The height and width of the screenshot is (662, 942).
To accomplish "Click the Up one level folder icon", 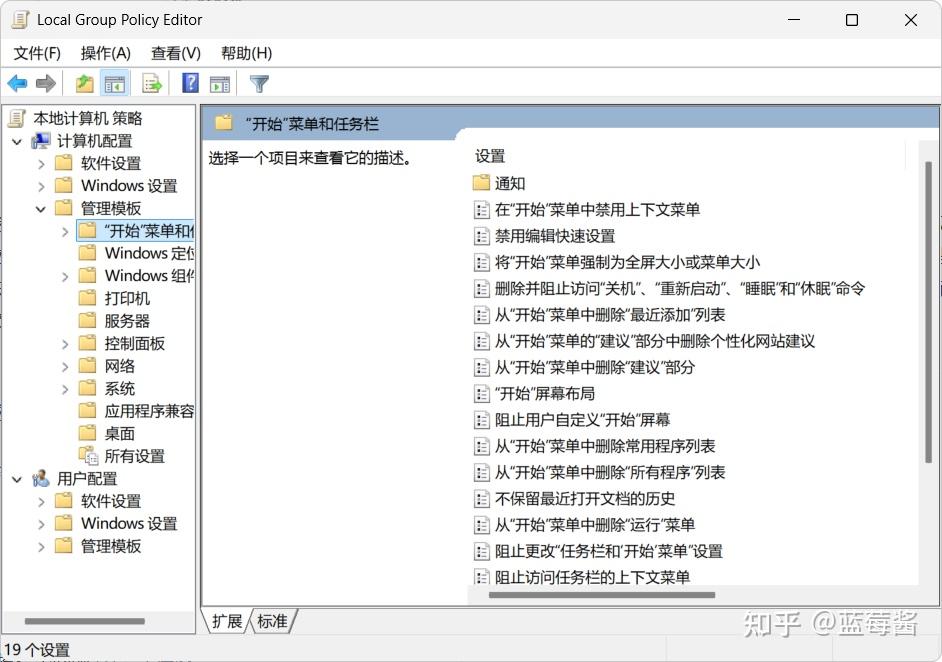I will pos(85,83).
